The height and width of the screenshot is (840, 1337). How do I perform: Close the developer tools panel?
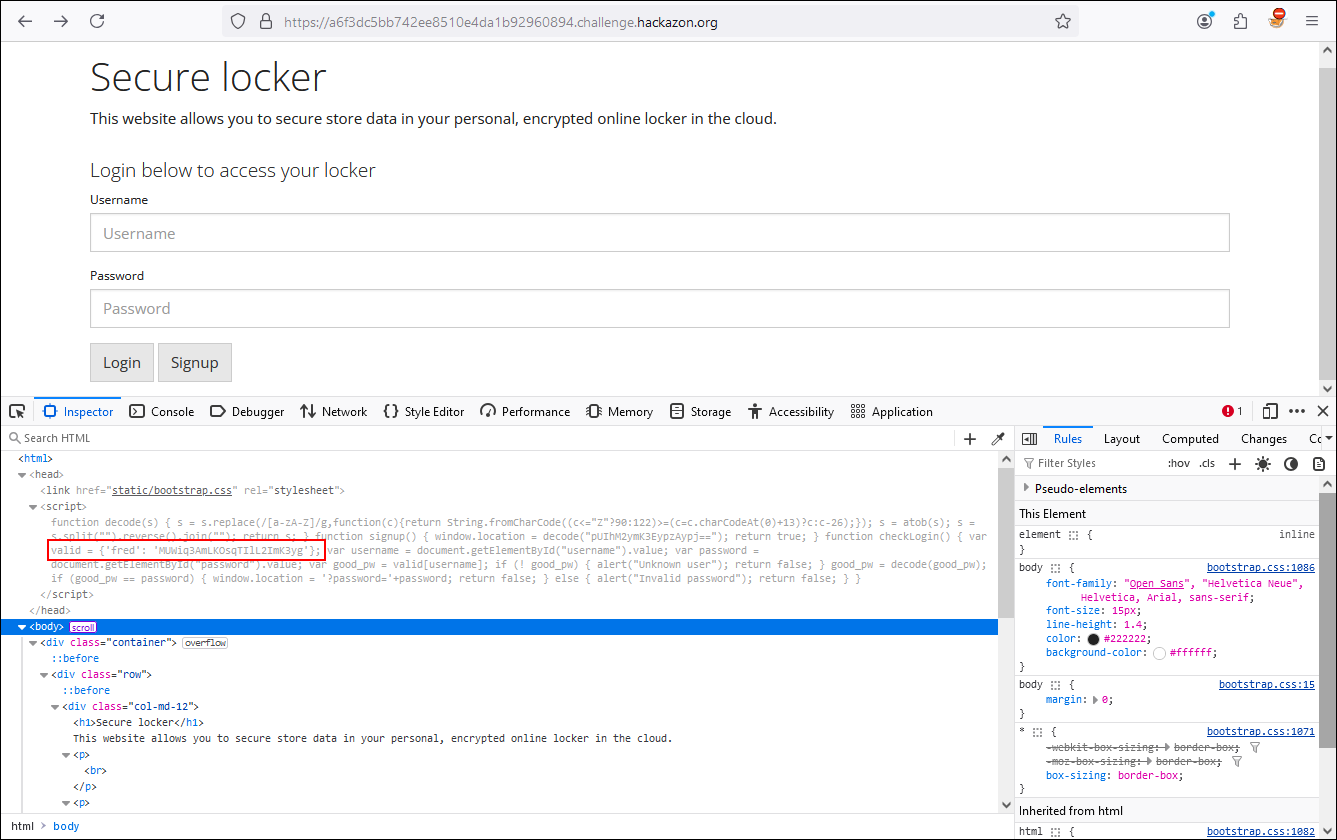(1323, 411)
